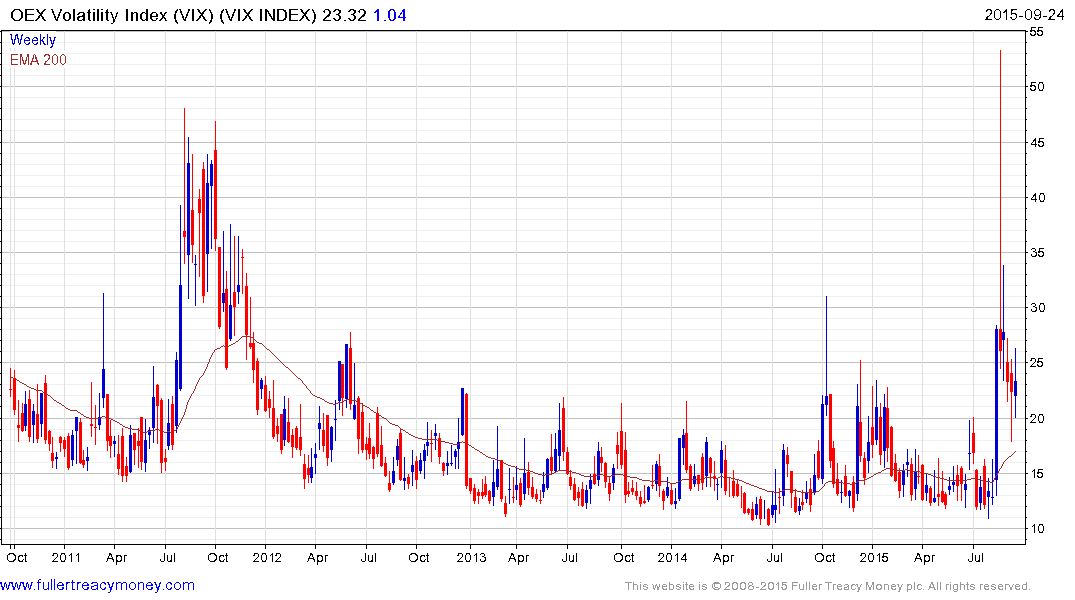Click the copyright notice text
Image resolution: width=1075 pixels, height=600 pixels.
pyautogui.click(x=828, y=586)
